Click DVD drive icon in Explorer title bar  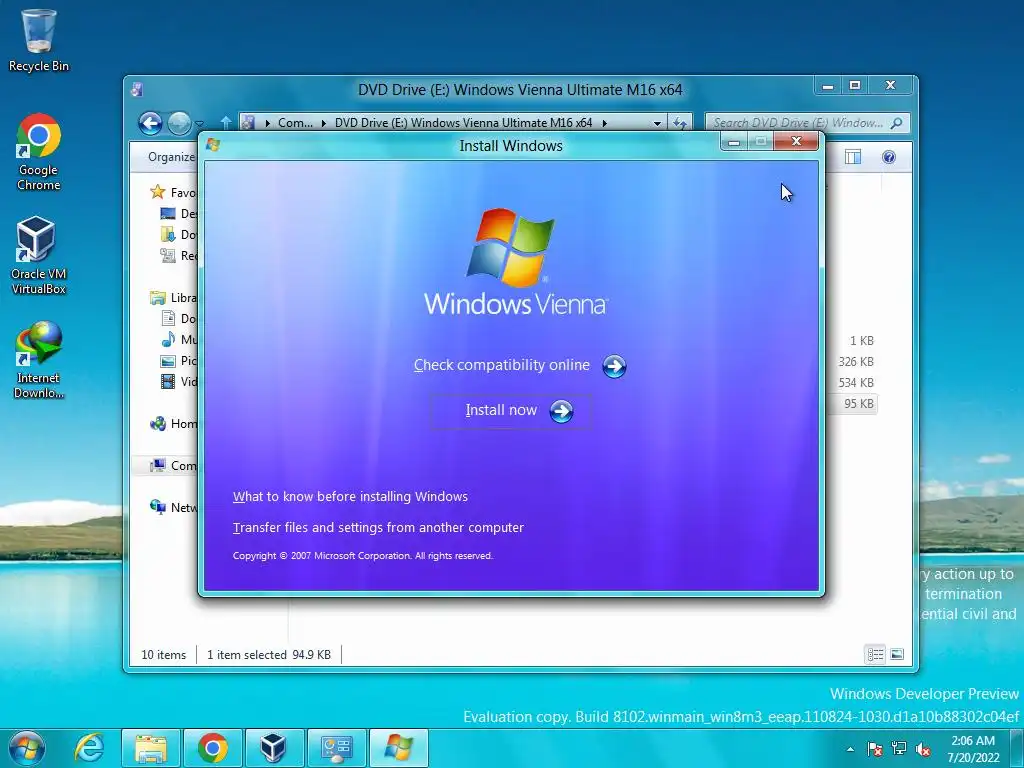[137, 89]
